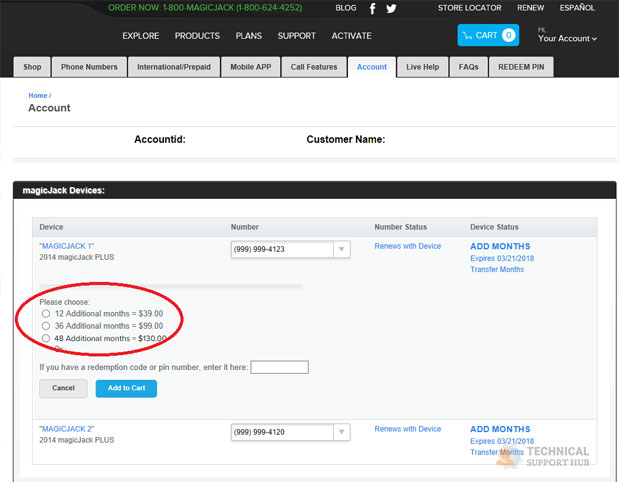The height and width of the screenshot is (482, 619).
Task: Open Call Features tab
Action: pos(314,67)
